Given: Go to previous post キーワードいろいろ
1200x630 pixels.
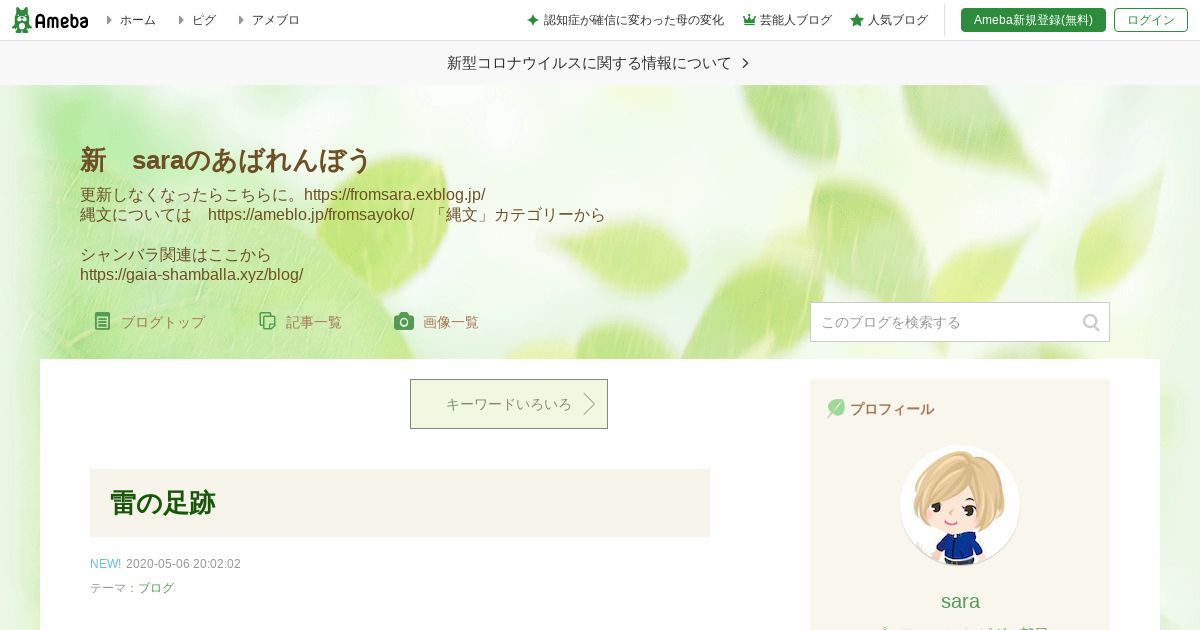Looking at the screenshot, I should click(x=509, y=404).
